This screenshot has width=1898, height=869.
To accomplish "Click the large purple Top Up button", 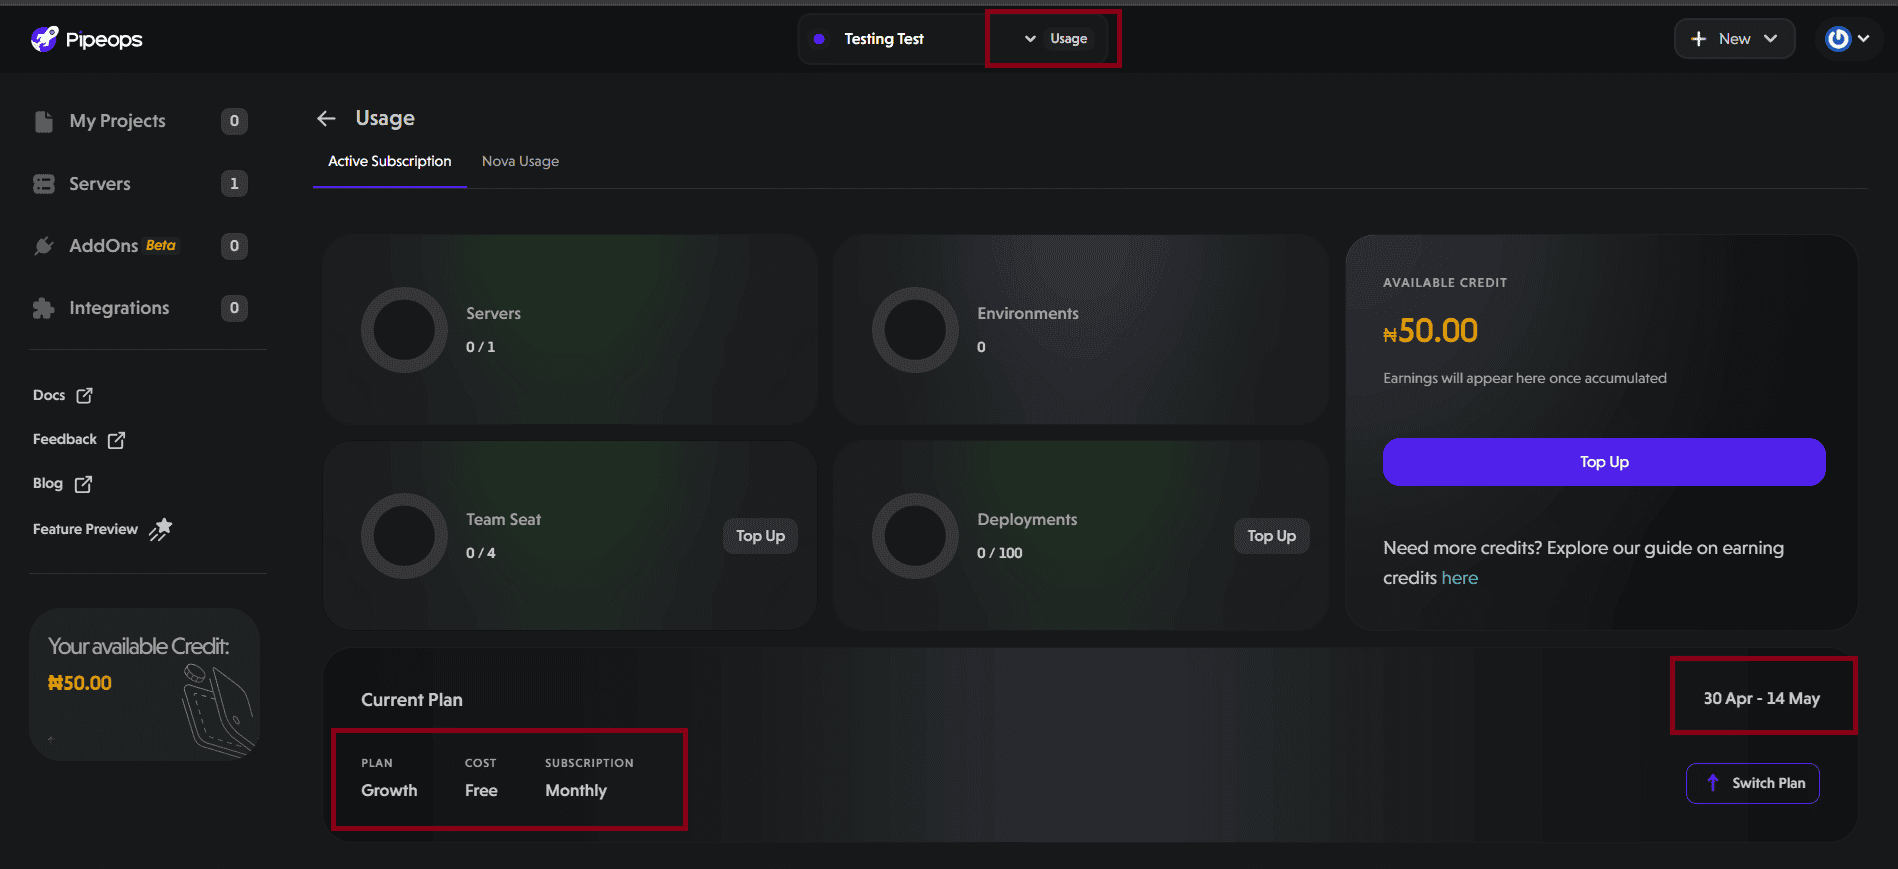I will click(x=1604, y=462).
